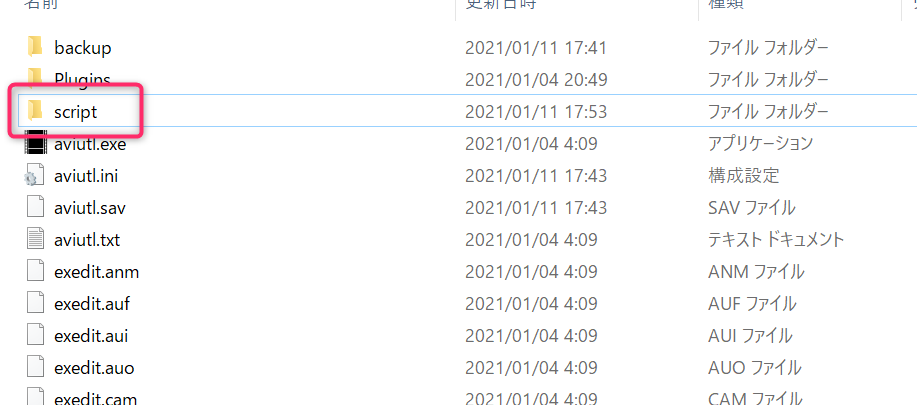Click the exedit.aui file icon

coord(35,336)
